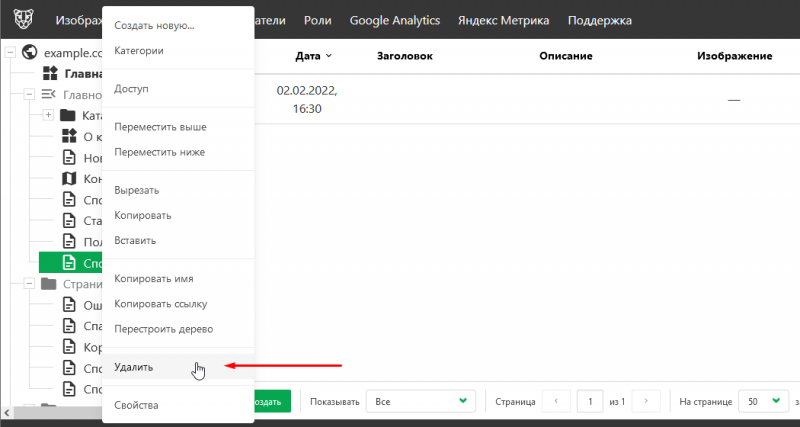This screenshot has height=427, width=800.
Task: Click the green create button at the bottom
Action: coord(270,401)
